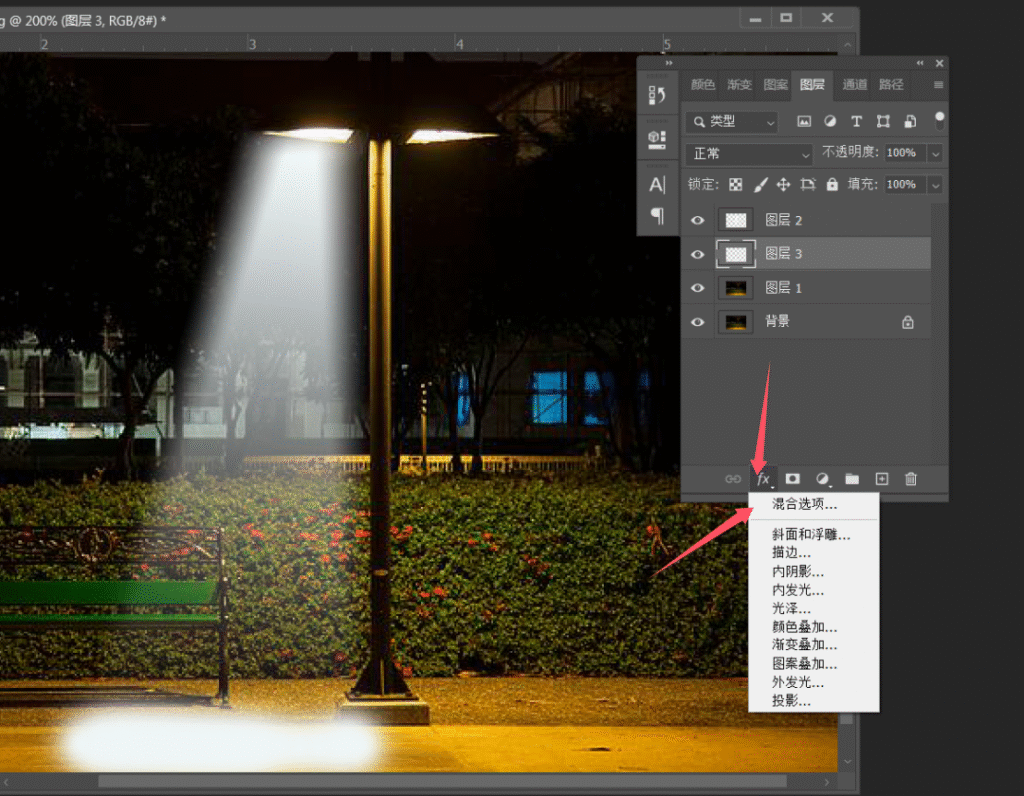Image resolution: width=1024 pixels, height=796 pixels.
Task: Filter layers by shape layer icon
Action: click(883, 121)
